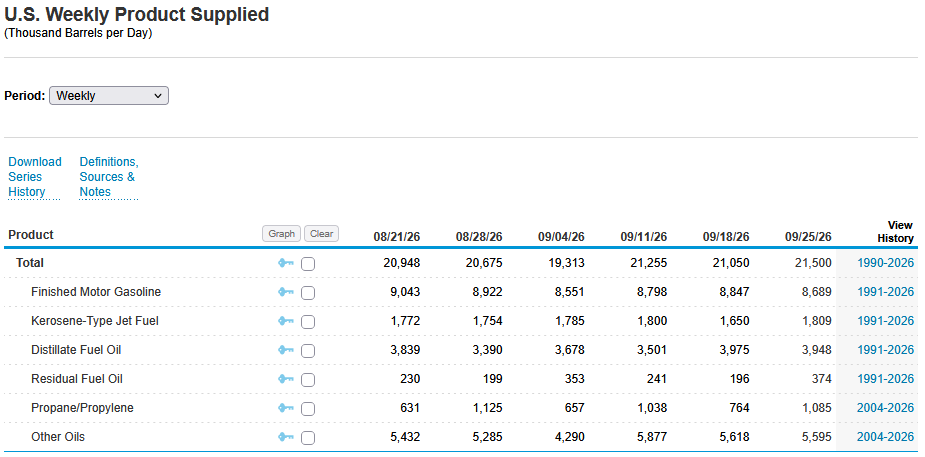Viewport: 925px width, 457px height.
Task: View Total history 1990-2026
Action: (885, 263)
